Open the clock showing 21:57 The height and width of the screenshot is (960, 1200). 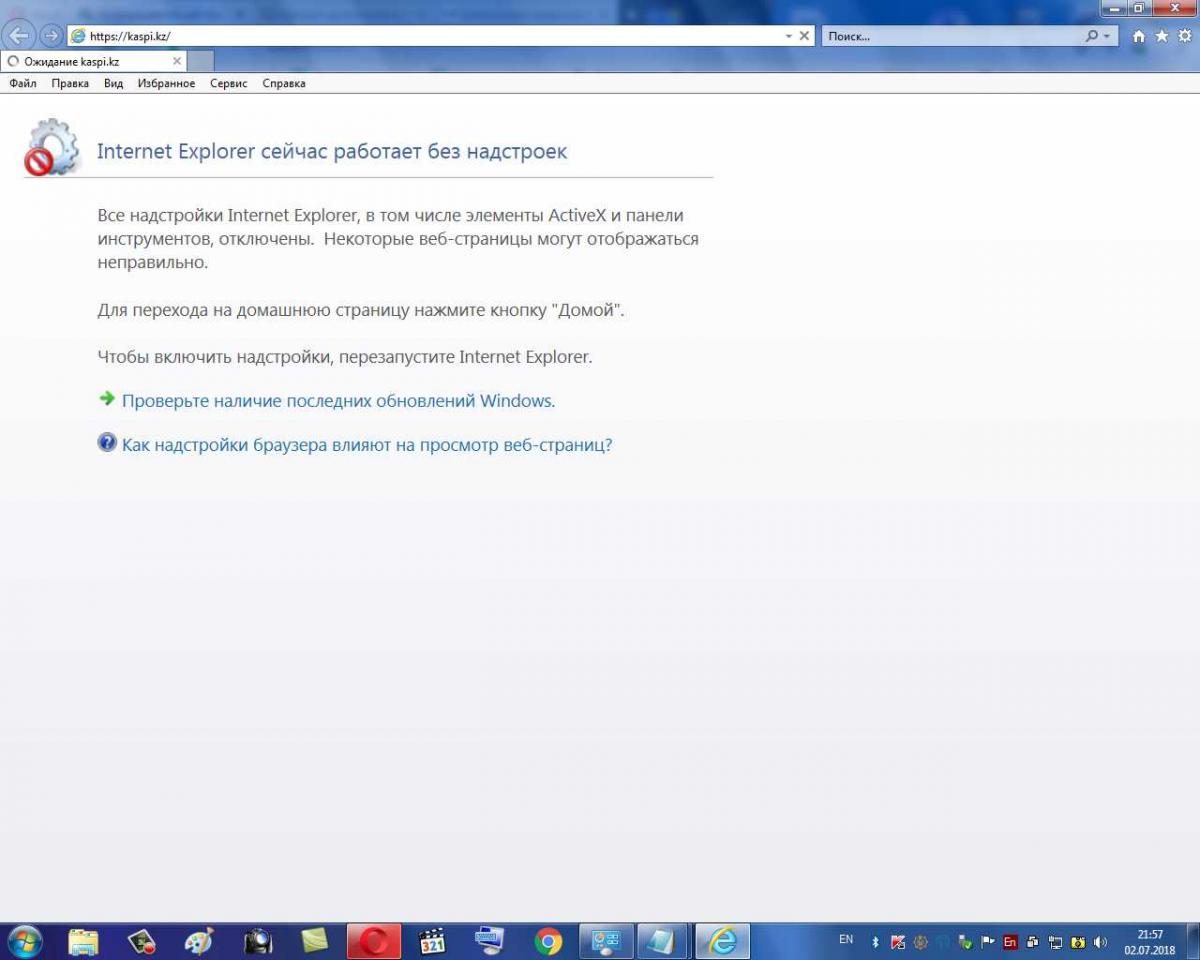(x=1150, y=942)
